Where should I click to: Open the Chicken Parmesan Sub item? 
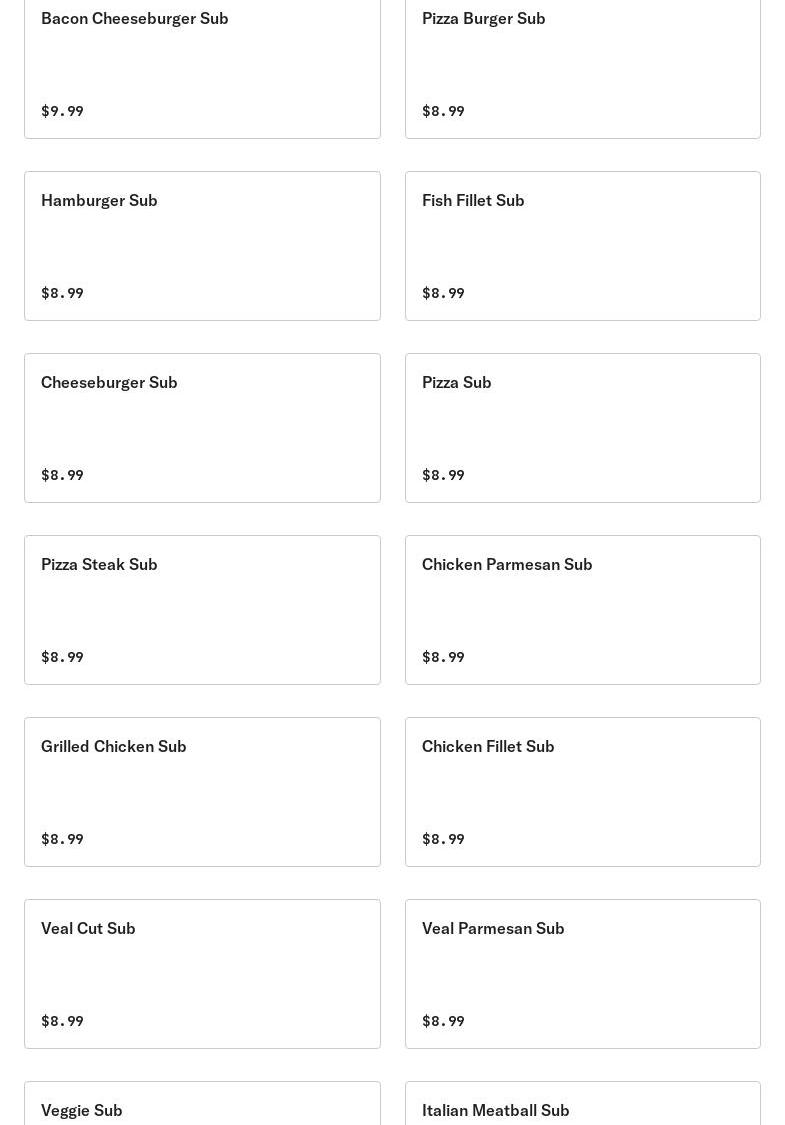582,610
